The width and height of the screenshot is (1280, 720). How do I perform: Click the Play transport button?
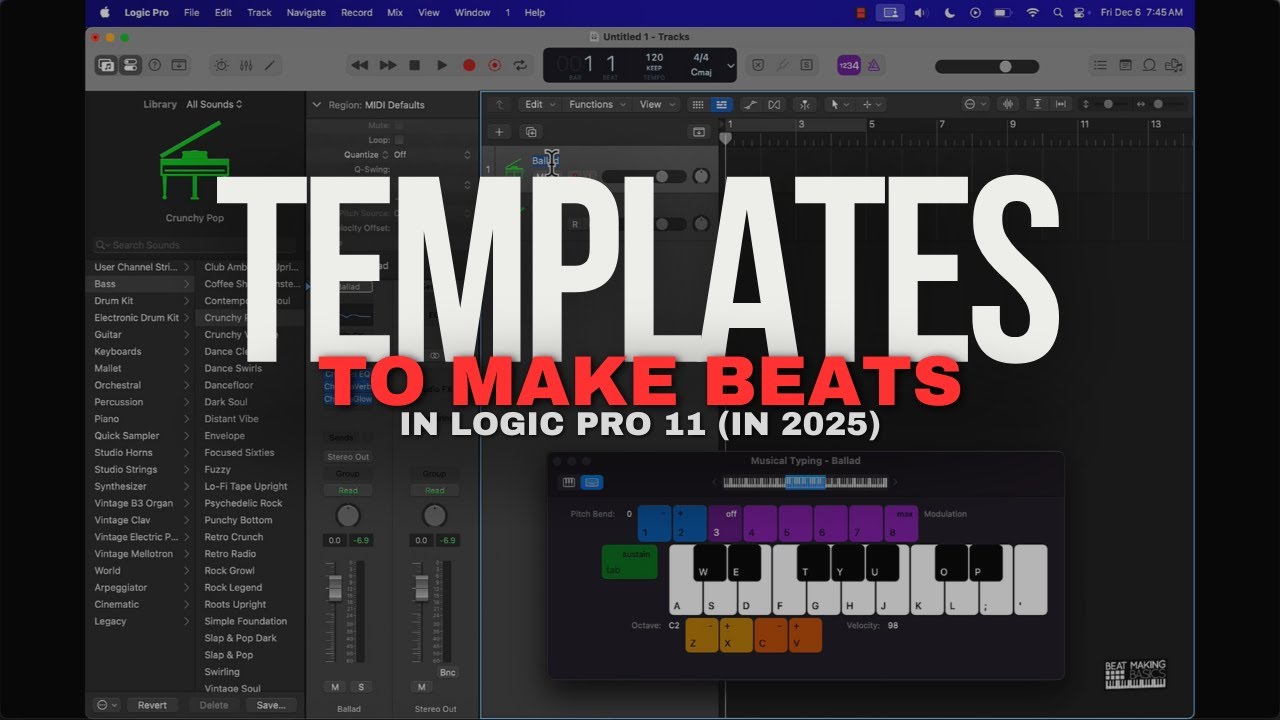[442, 65]
